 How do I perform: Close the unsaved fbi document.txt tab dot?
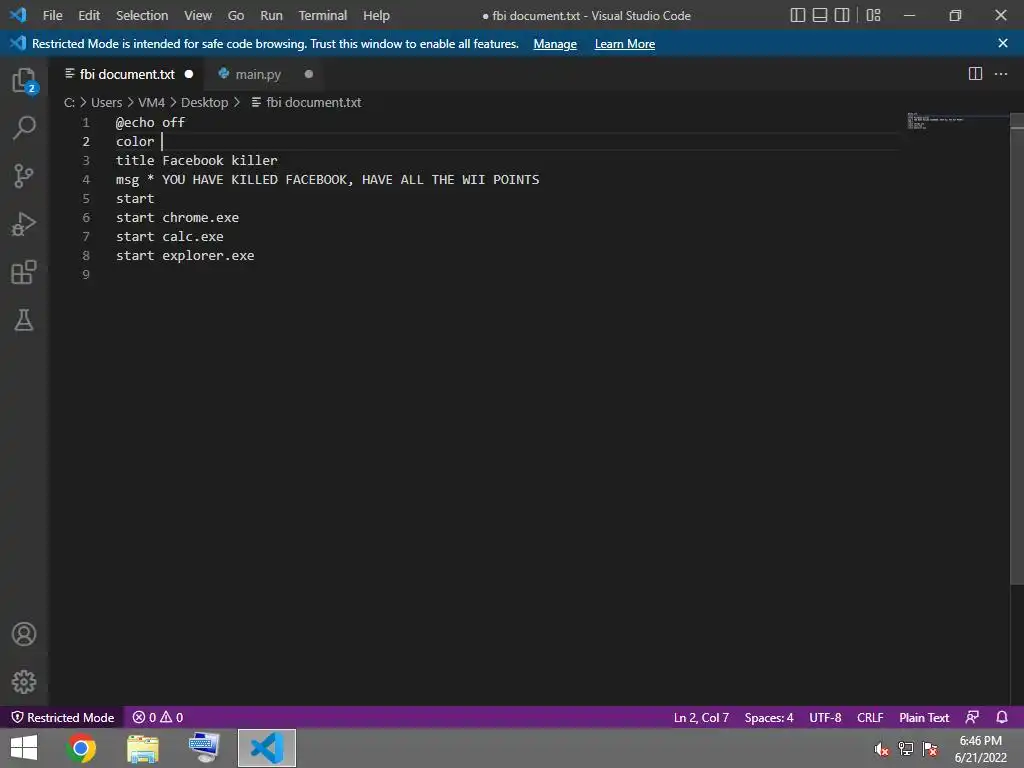(x=189, y=74)
